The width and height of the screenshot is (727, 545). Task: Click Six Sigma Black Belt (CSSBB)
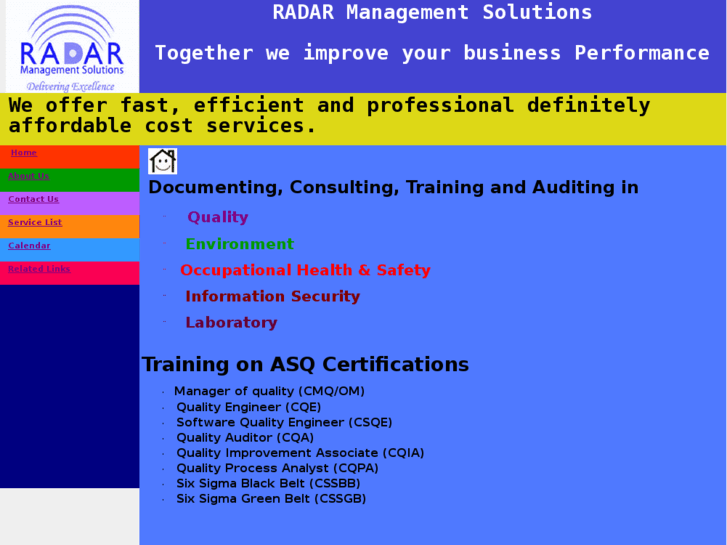click(268, 483)
